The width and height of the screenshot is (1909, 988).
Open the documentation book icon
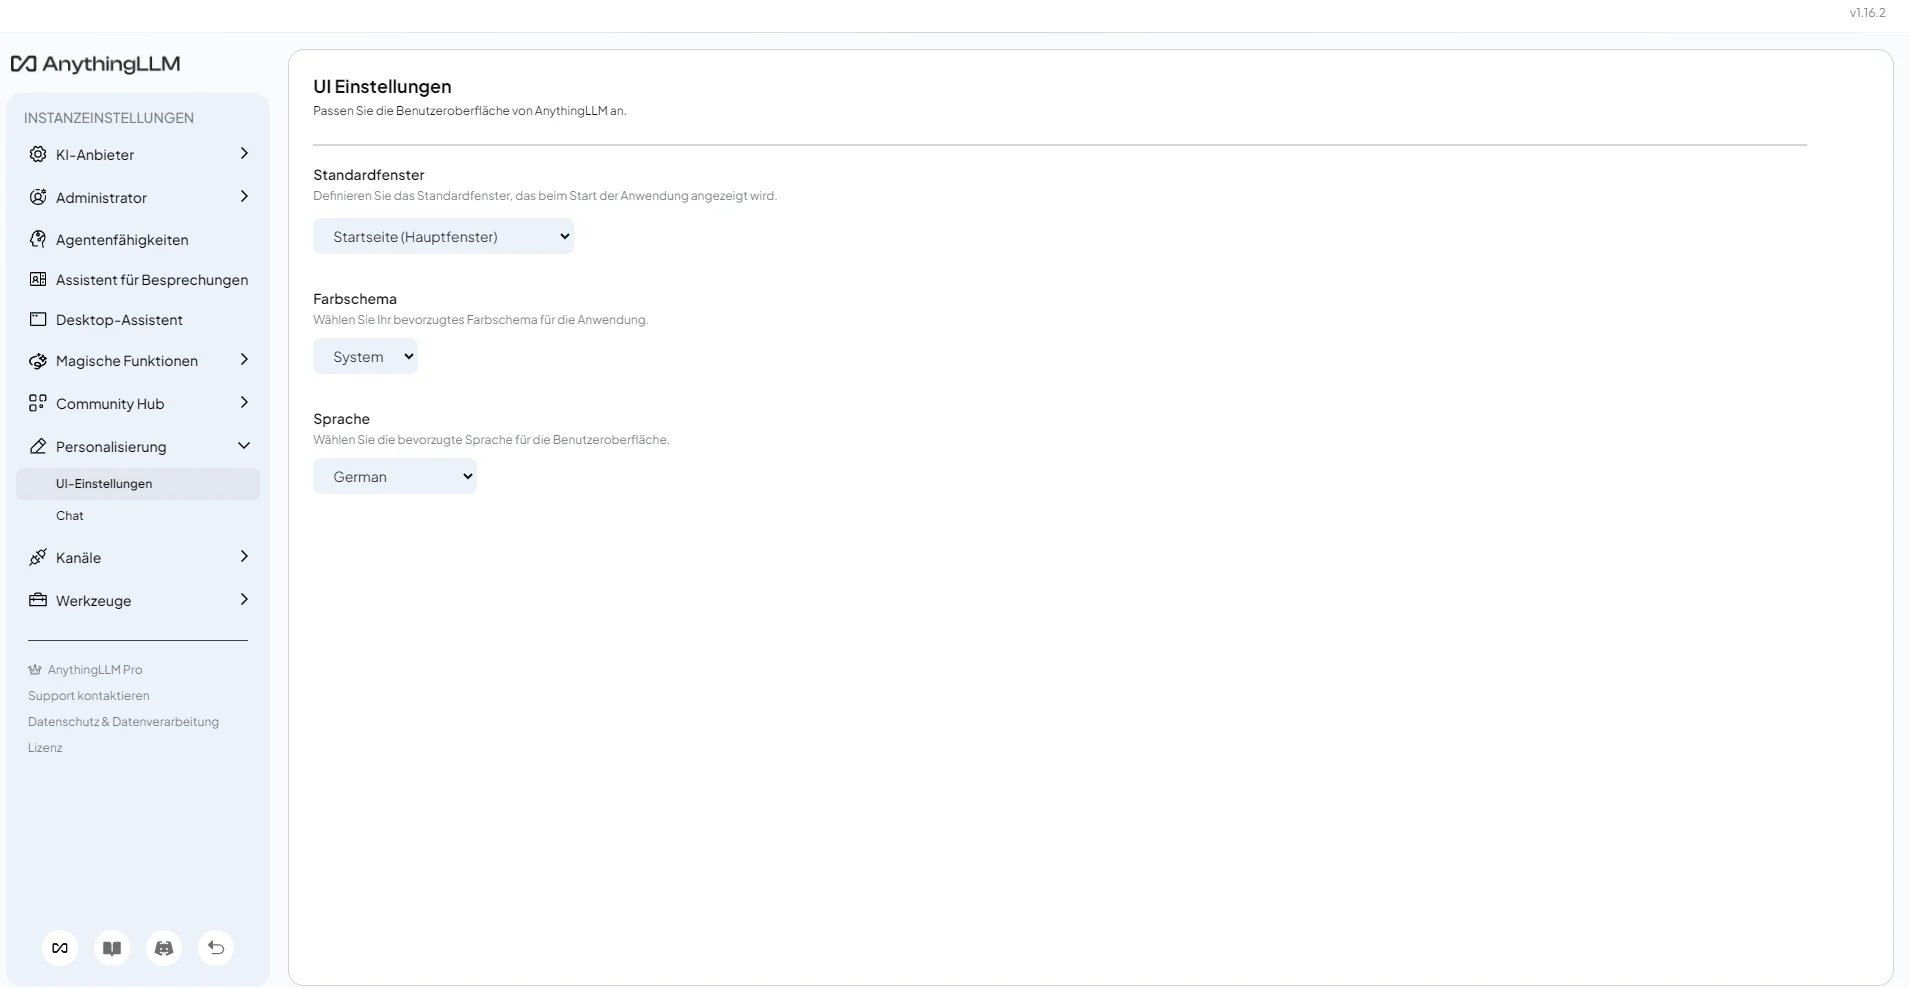112,948
